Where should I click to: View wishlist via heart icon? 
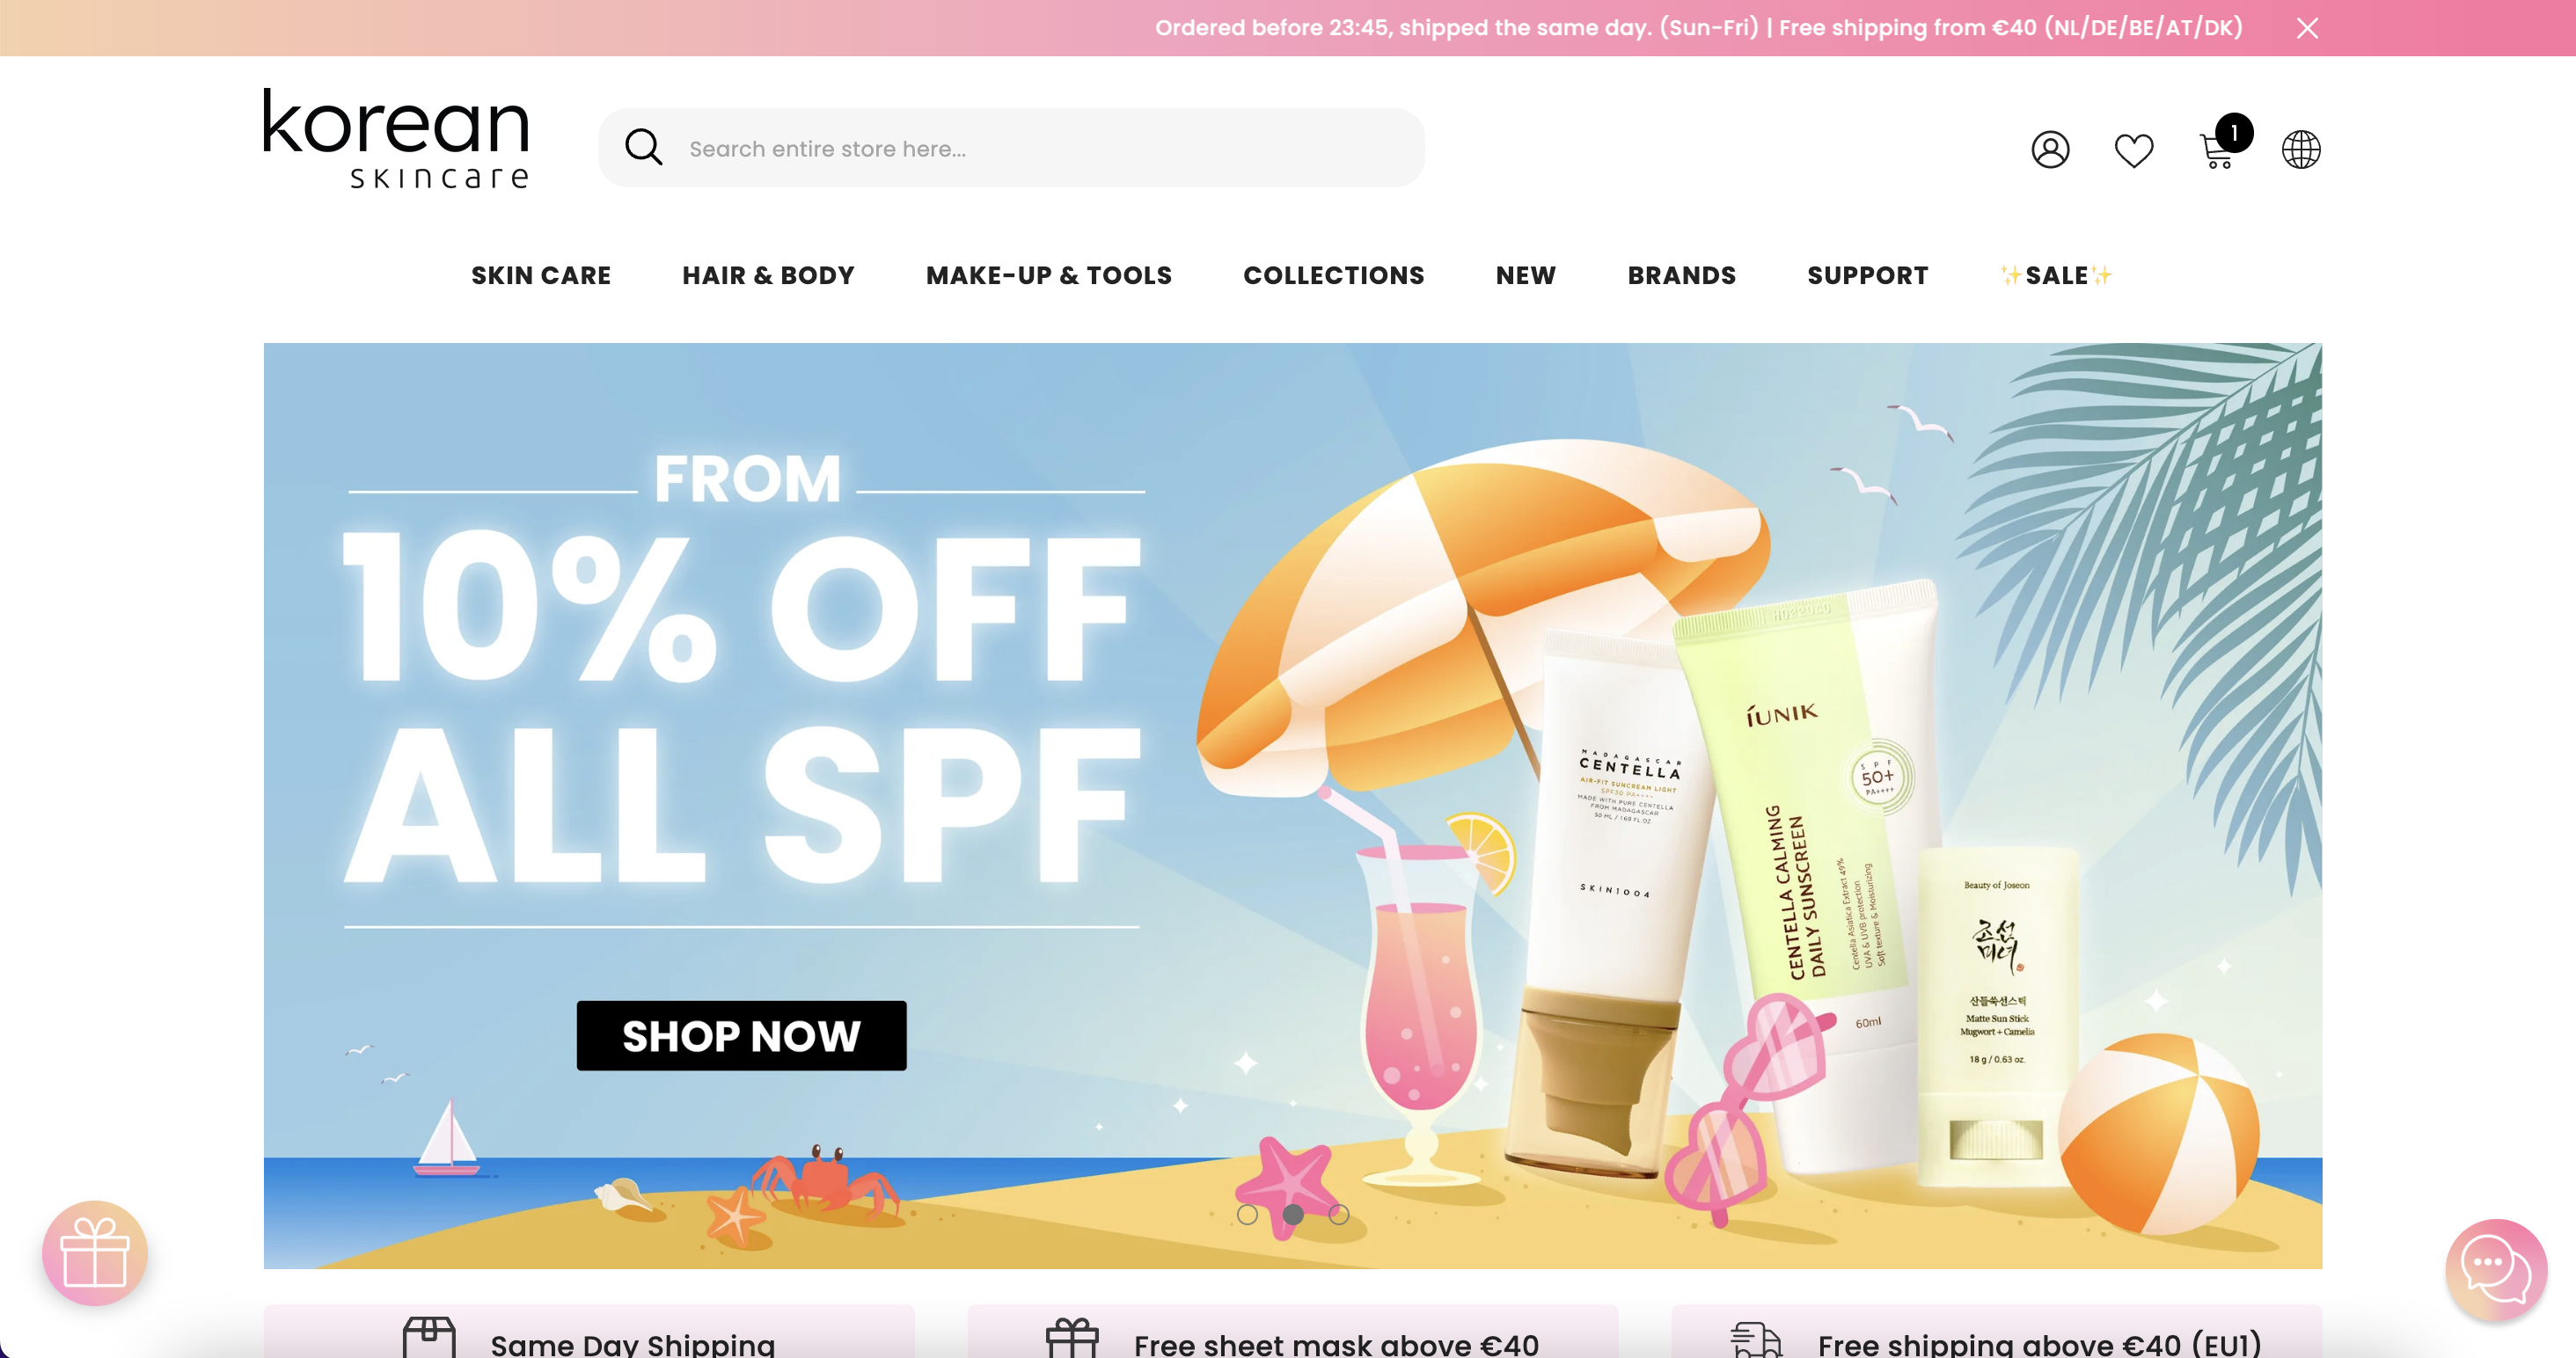[x=2133, y=150]
